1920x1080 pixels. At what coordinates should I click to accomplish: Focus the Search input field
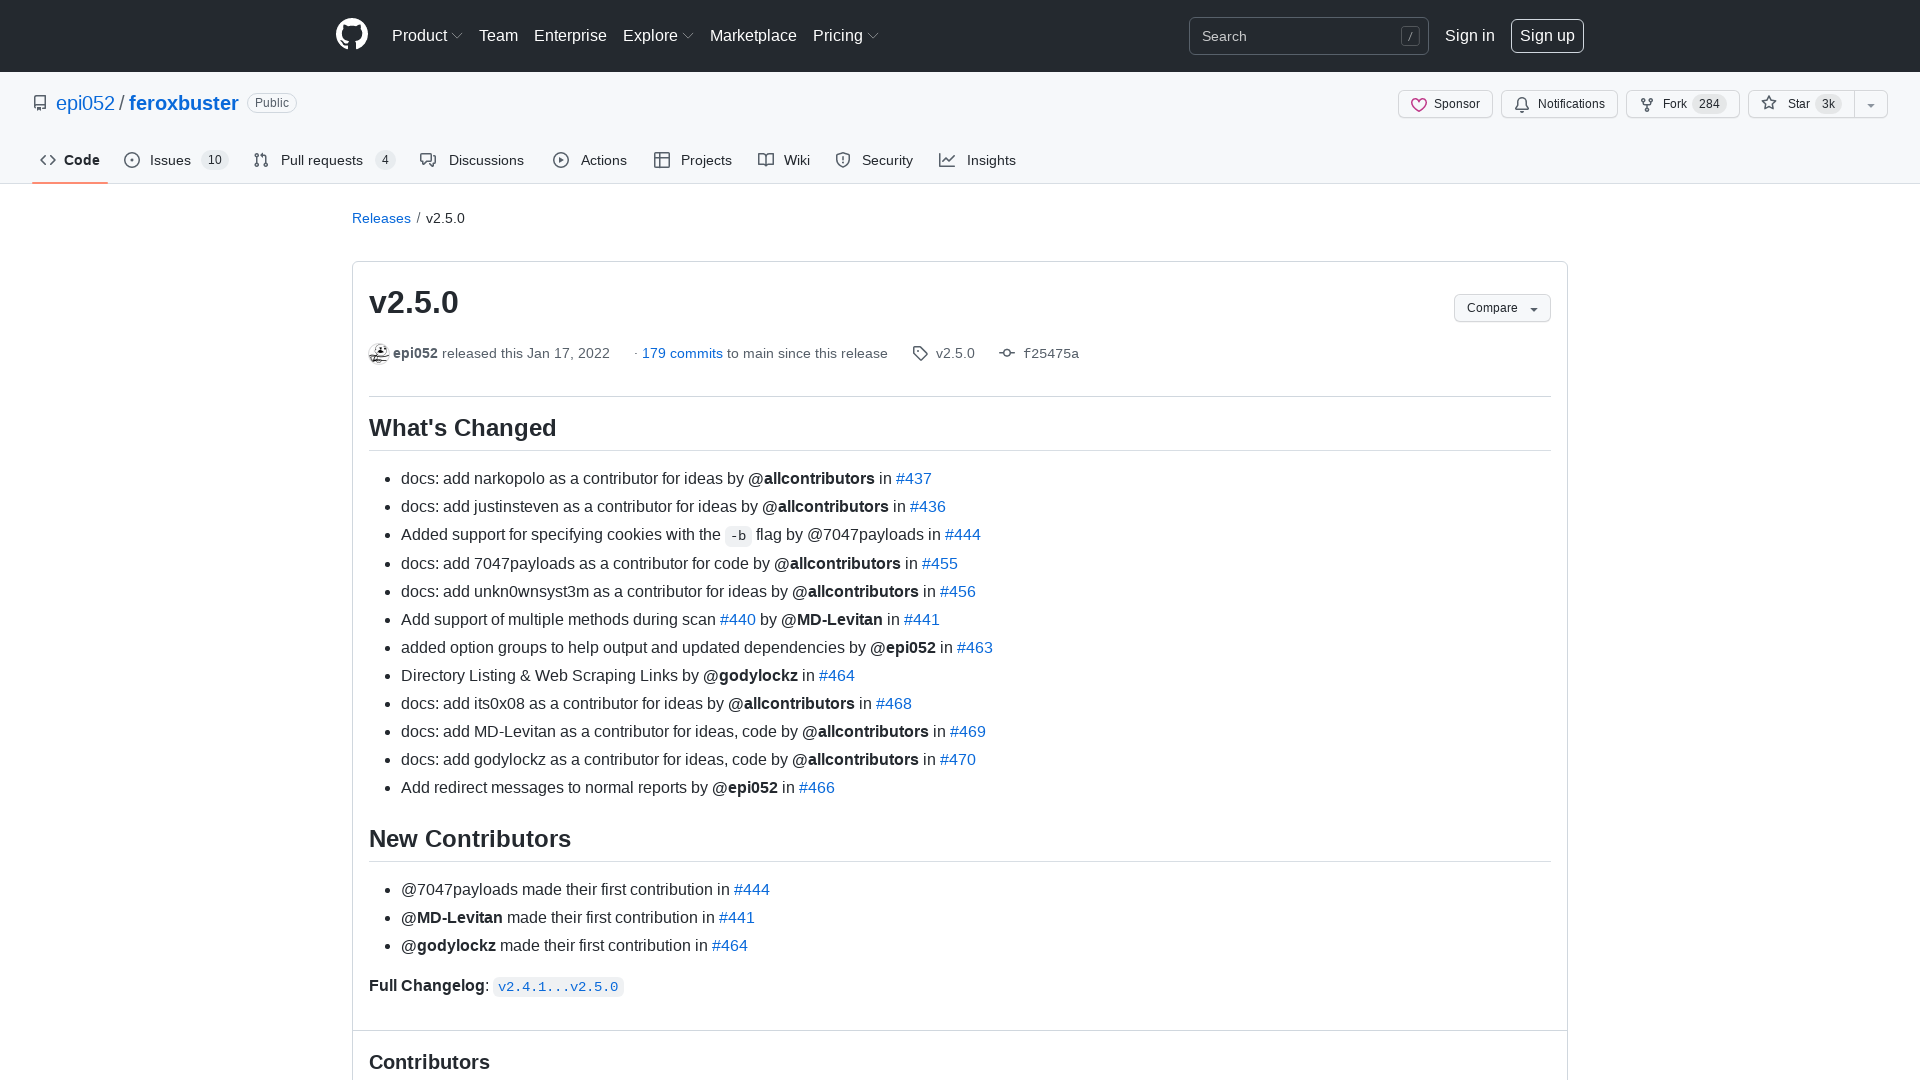pos(1308,36)
